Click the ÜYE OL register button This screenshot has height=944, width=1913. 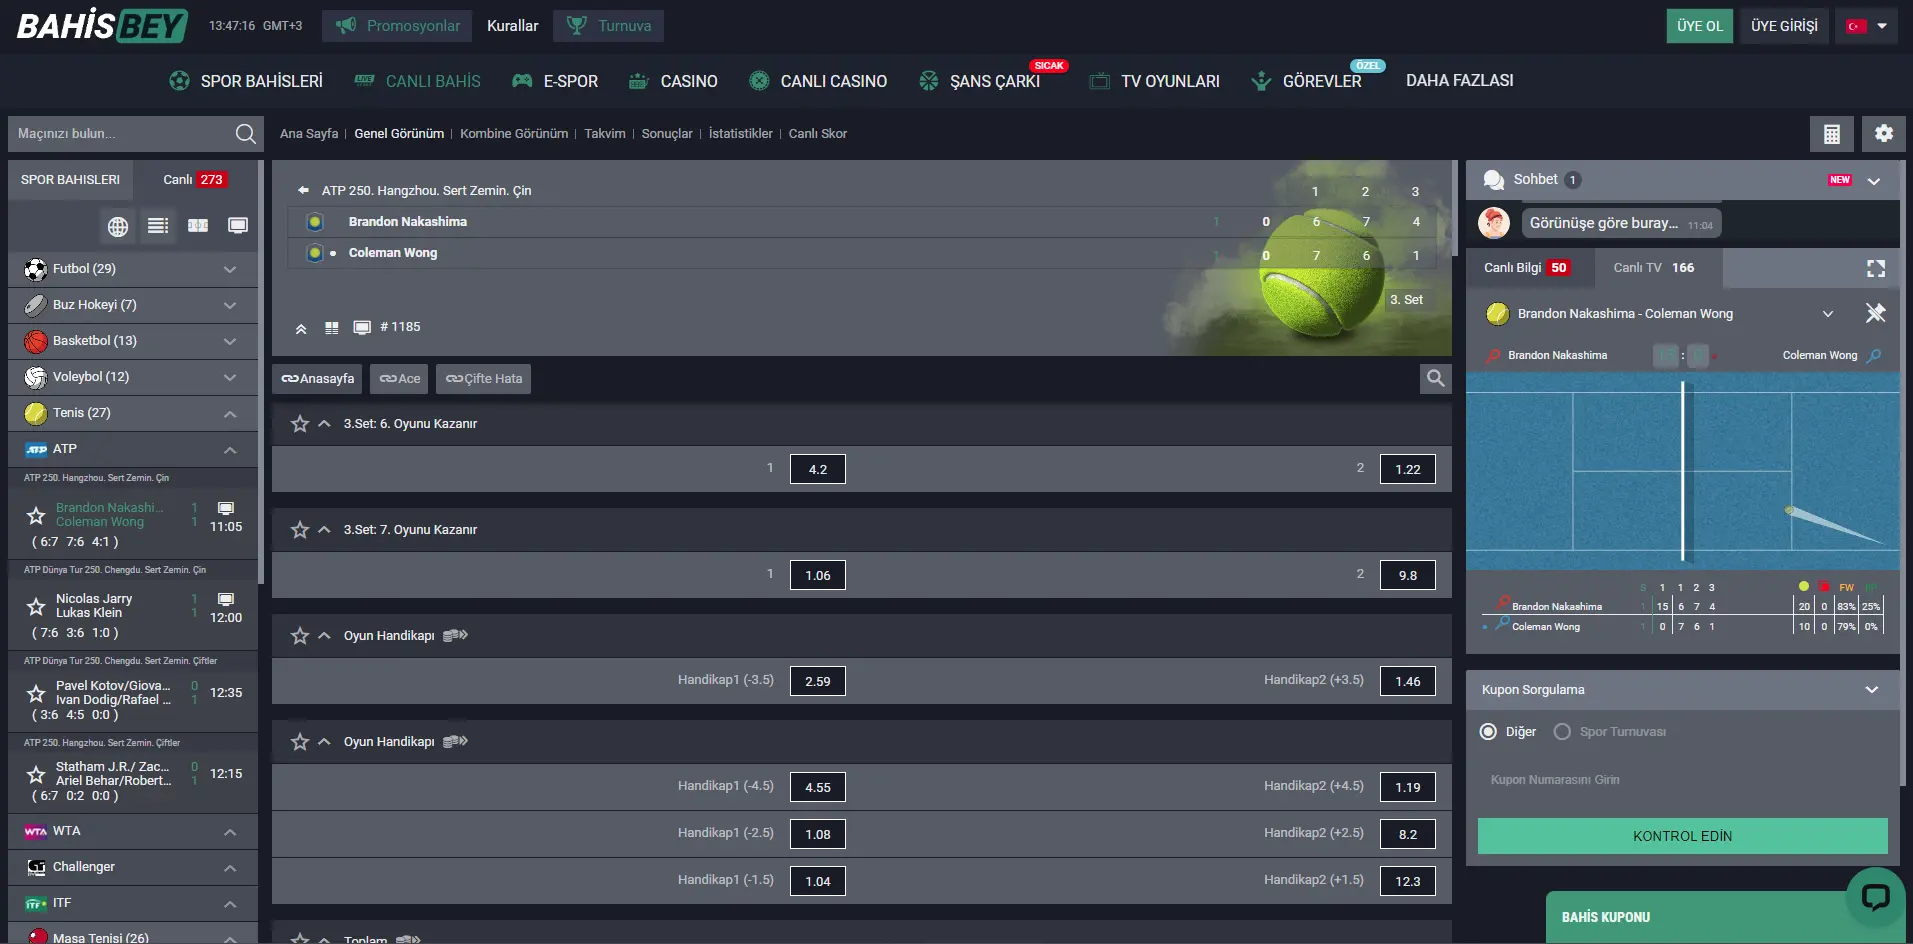click(1700, 26)
